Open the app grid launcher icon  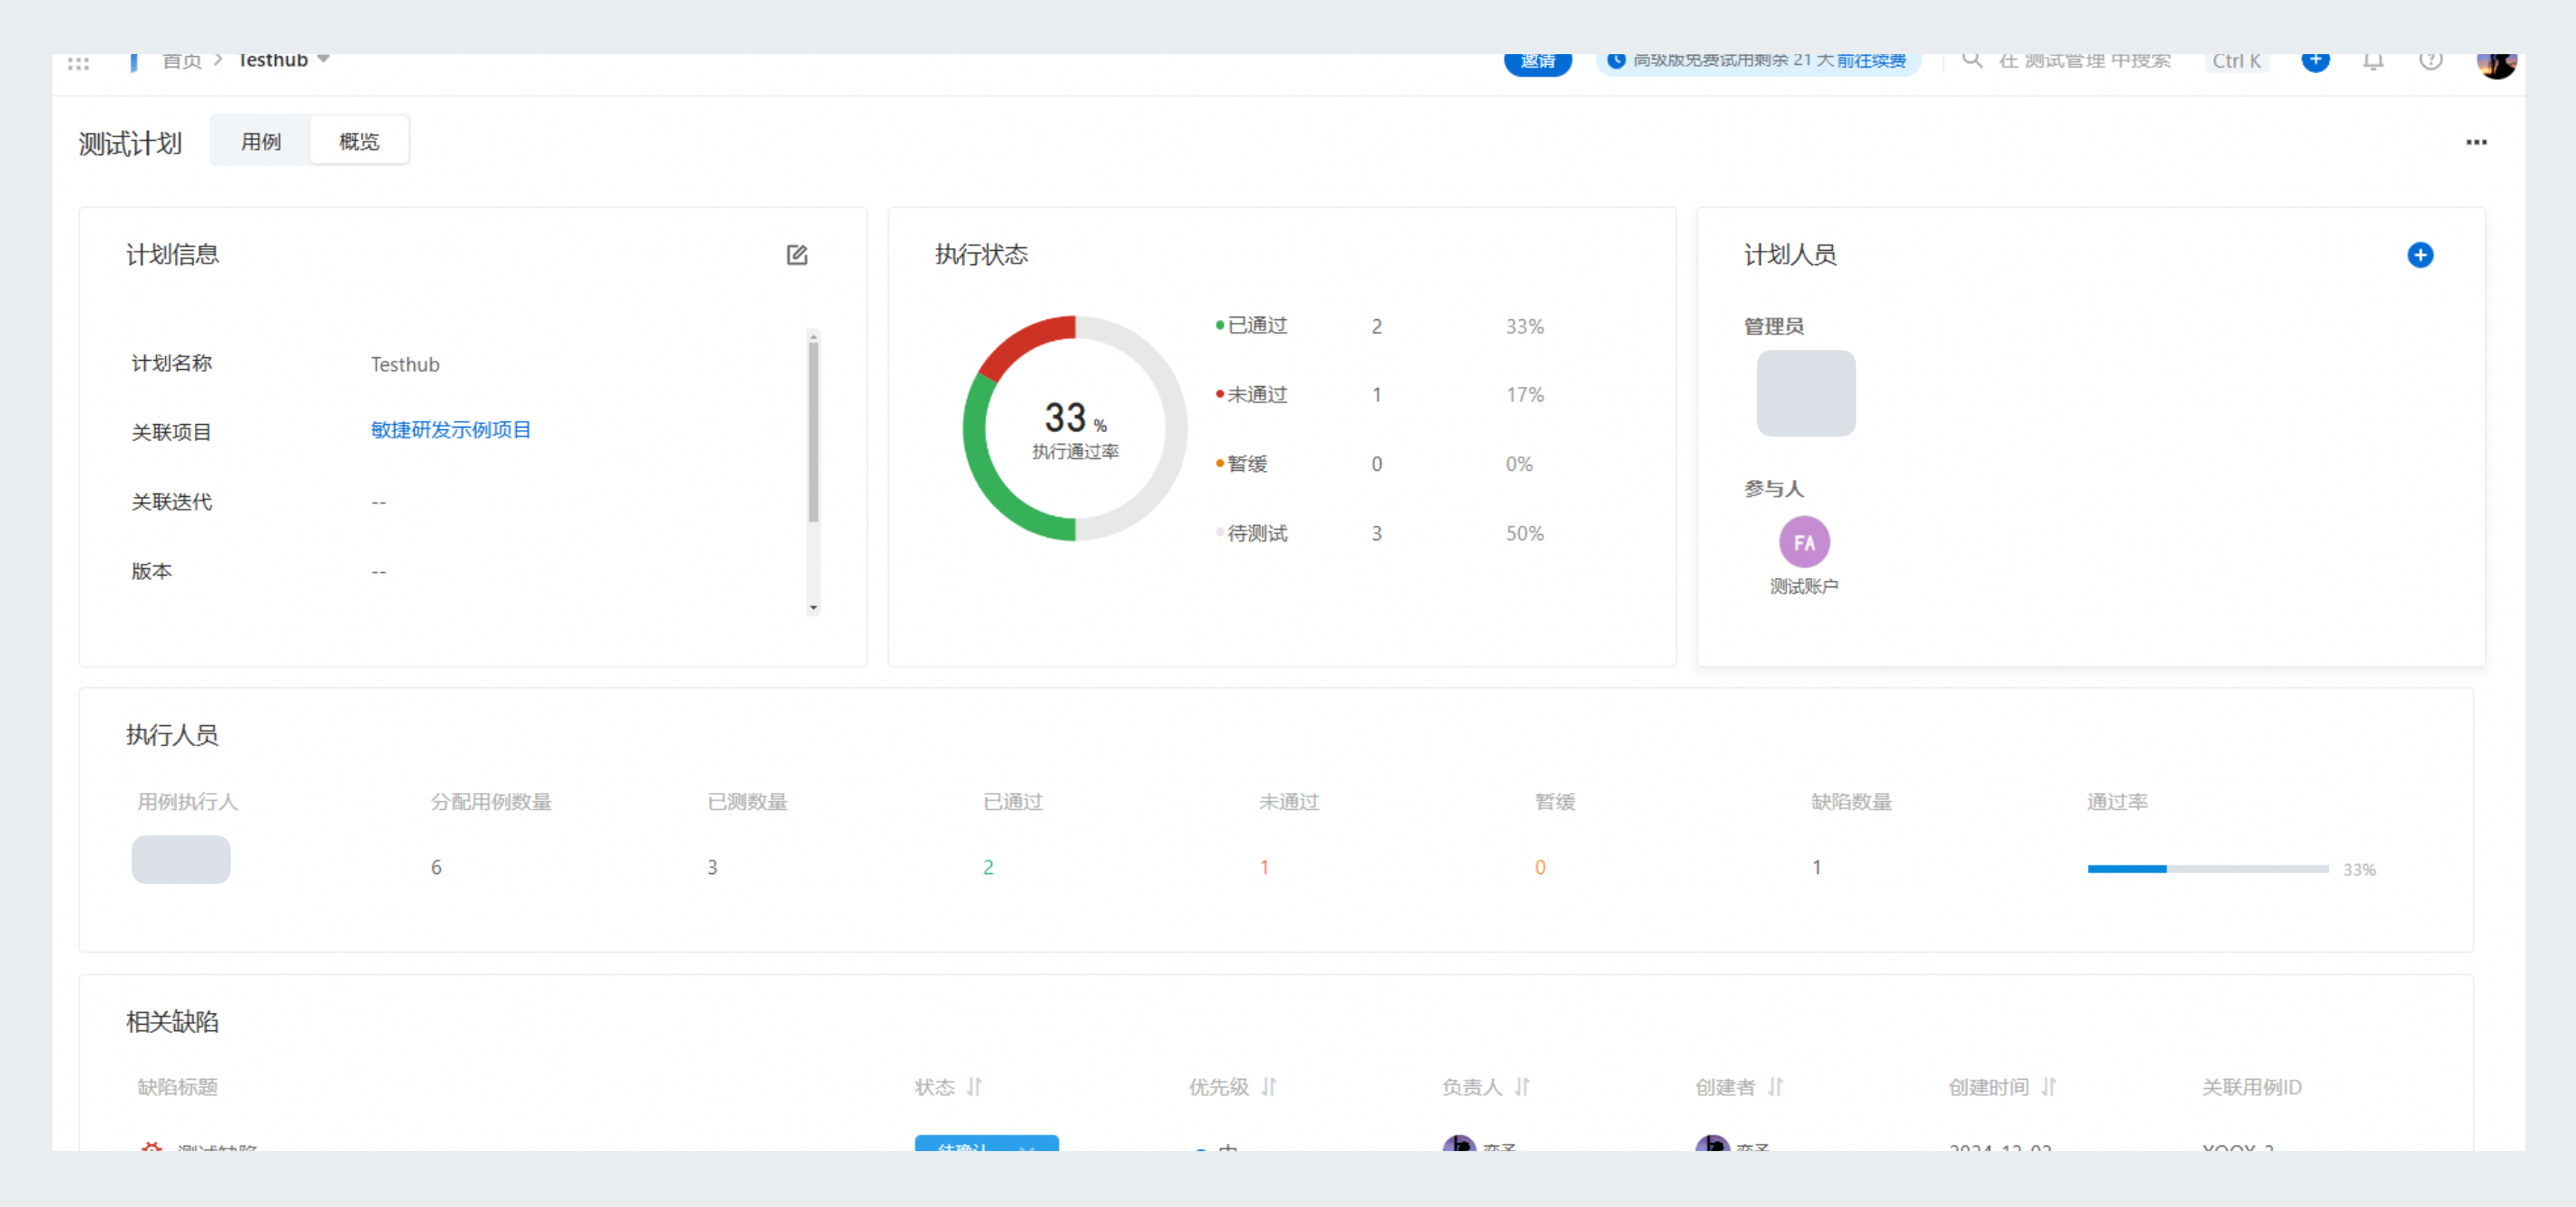78,63
